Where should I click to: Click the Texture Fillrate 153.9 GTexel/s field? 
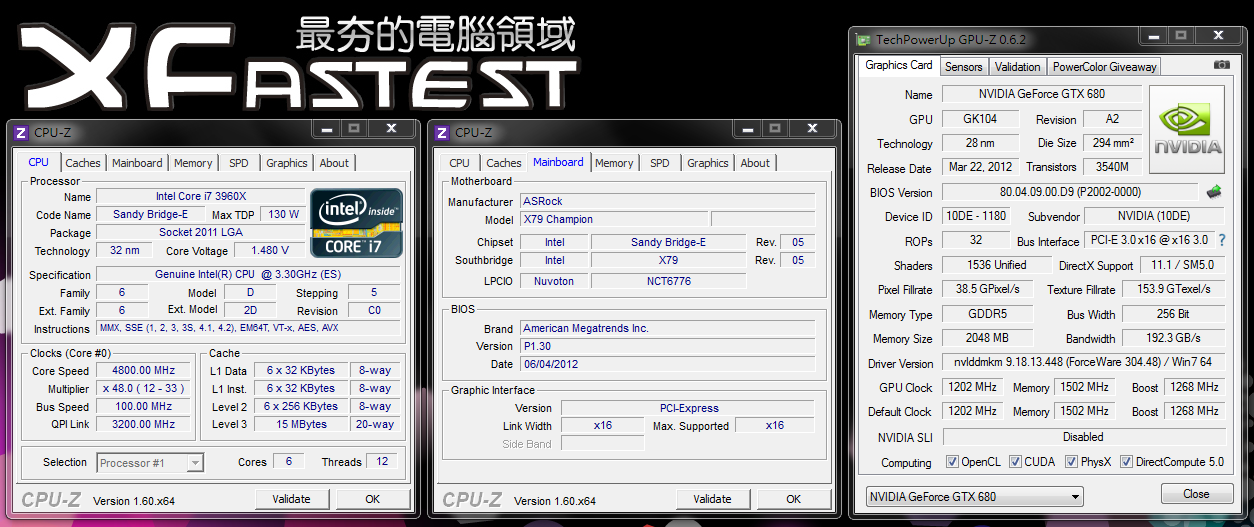click(x=1173, y=289)
